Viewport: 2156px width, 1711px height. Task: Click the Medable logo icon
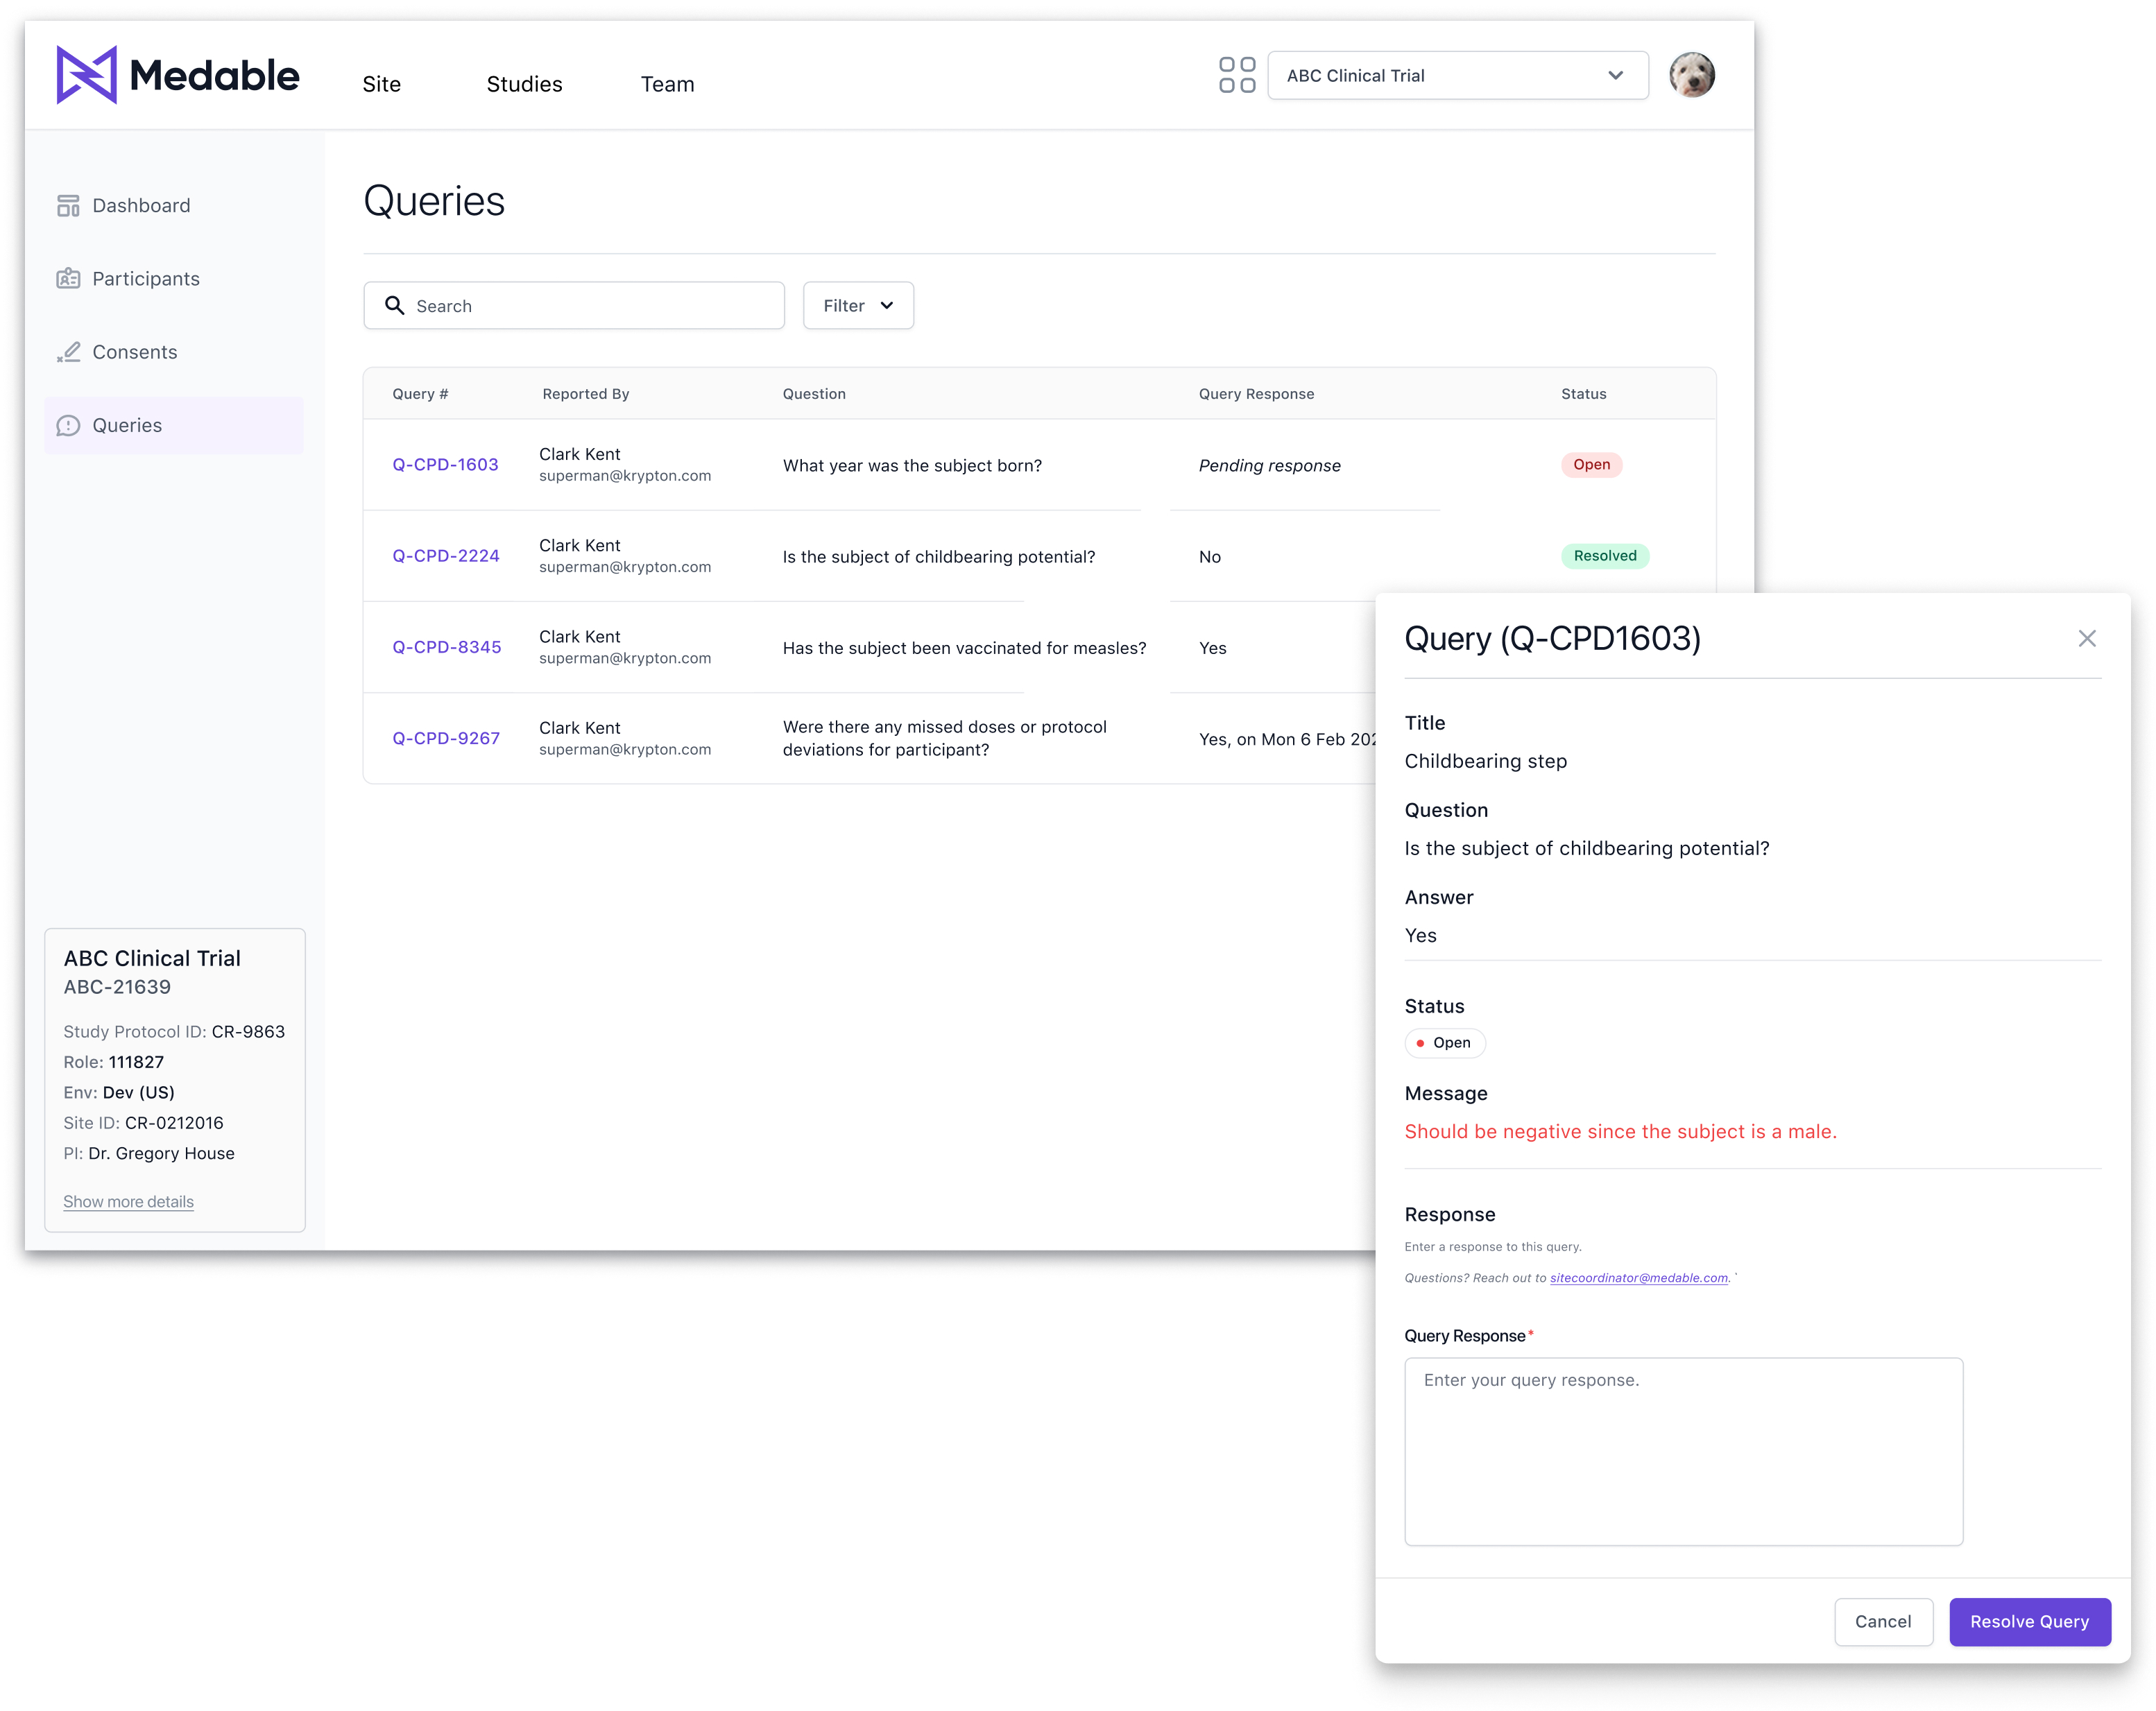click(86, 75)
